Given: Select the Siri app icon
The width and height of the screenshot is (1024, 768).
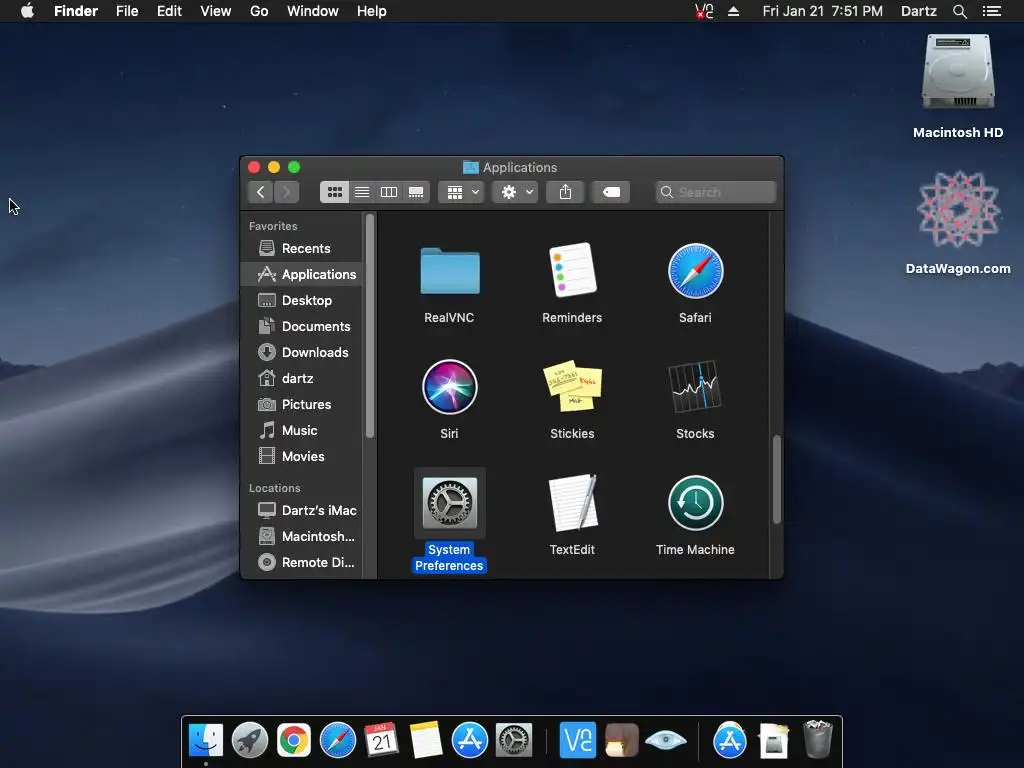Looking at the screenshot, I should point(449,387).
